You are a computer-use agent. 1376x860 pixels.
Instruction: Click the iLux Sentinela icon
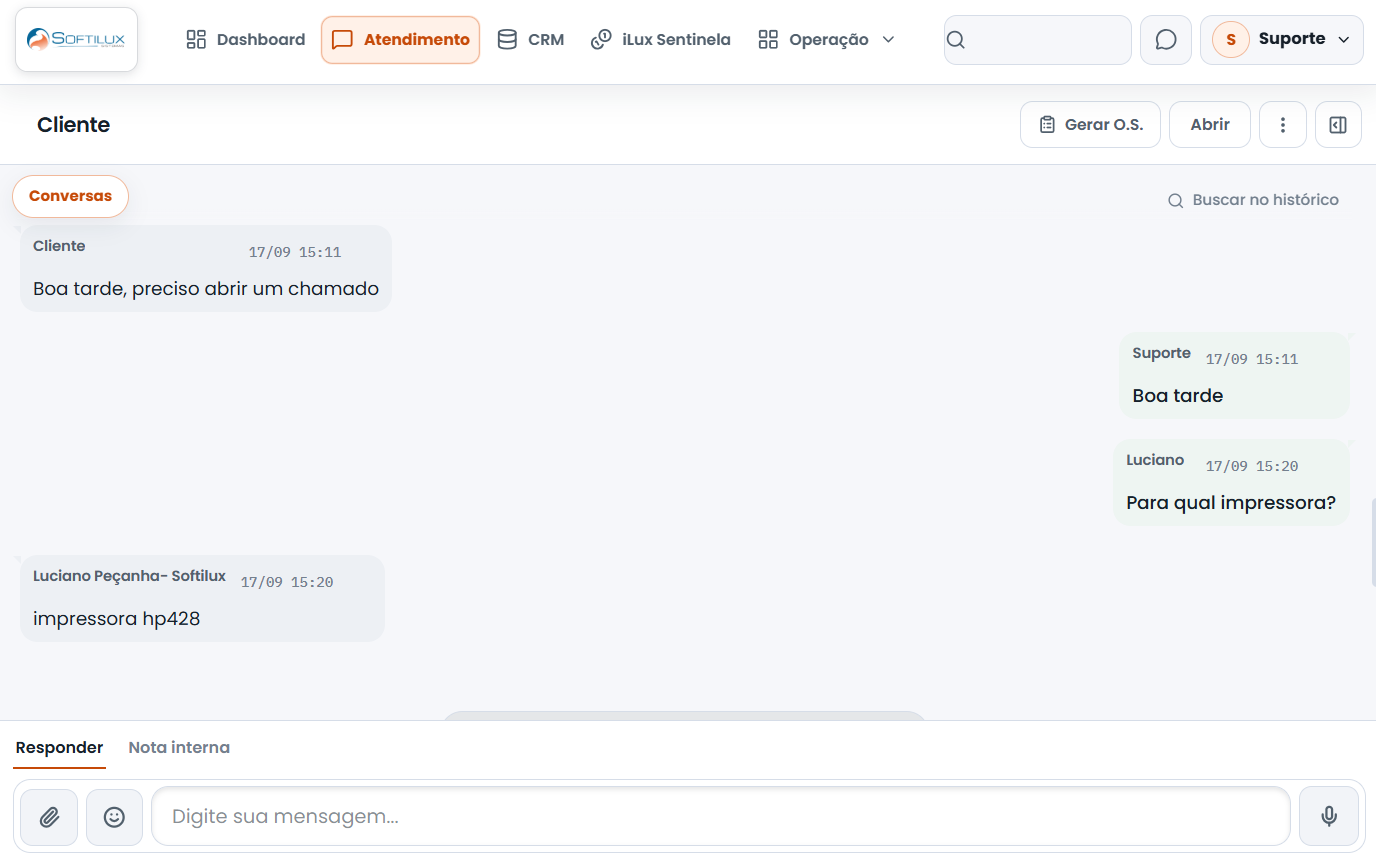pyautogui.click(x=601, y=40)
